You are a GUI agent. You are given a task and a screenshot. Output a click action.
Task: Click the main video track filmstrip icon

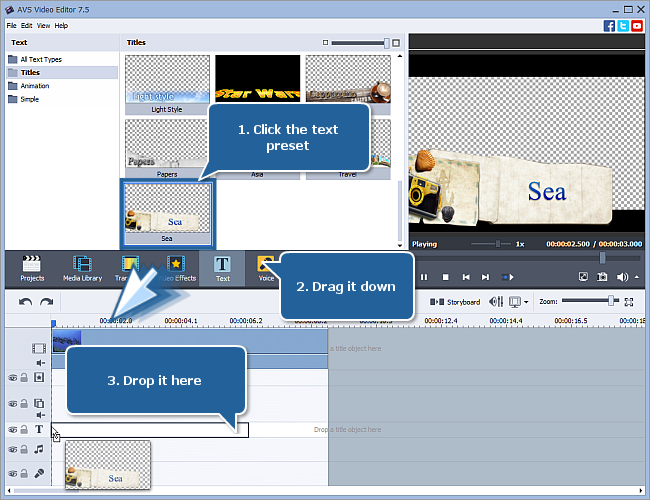39,348
